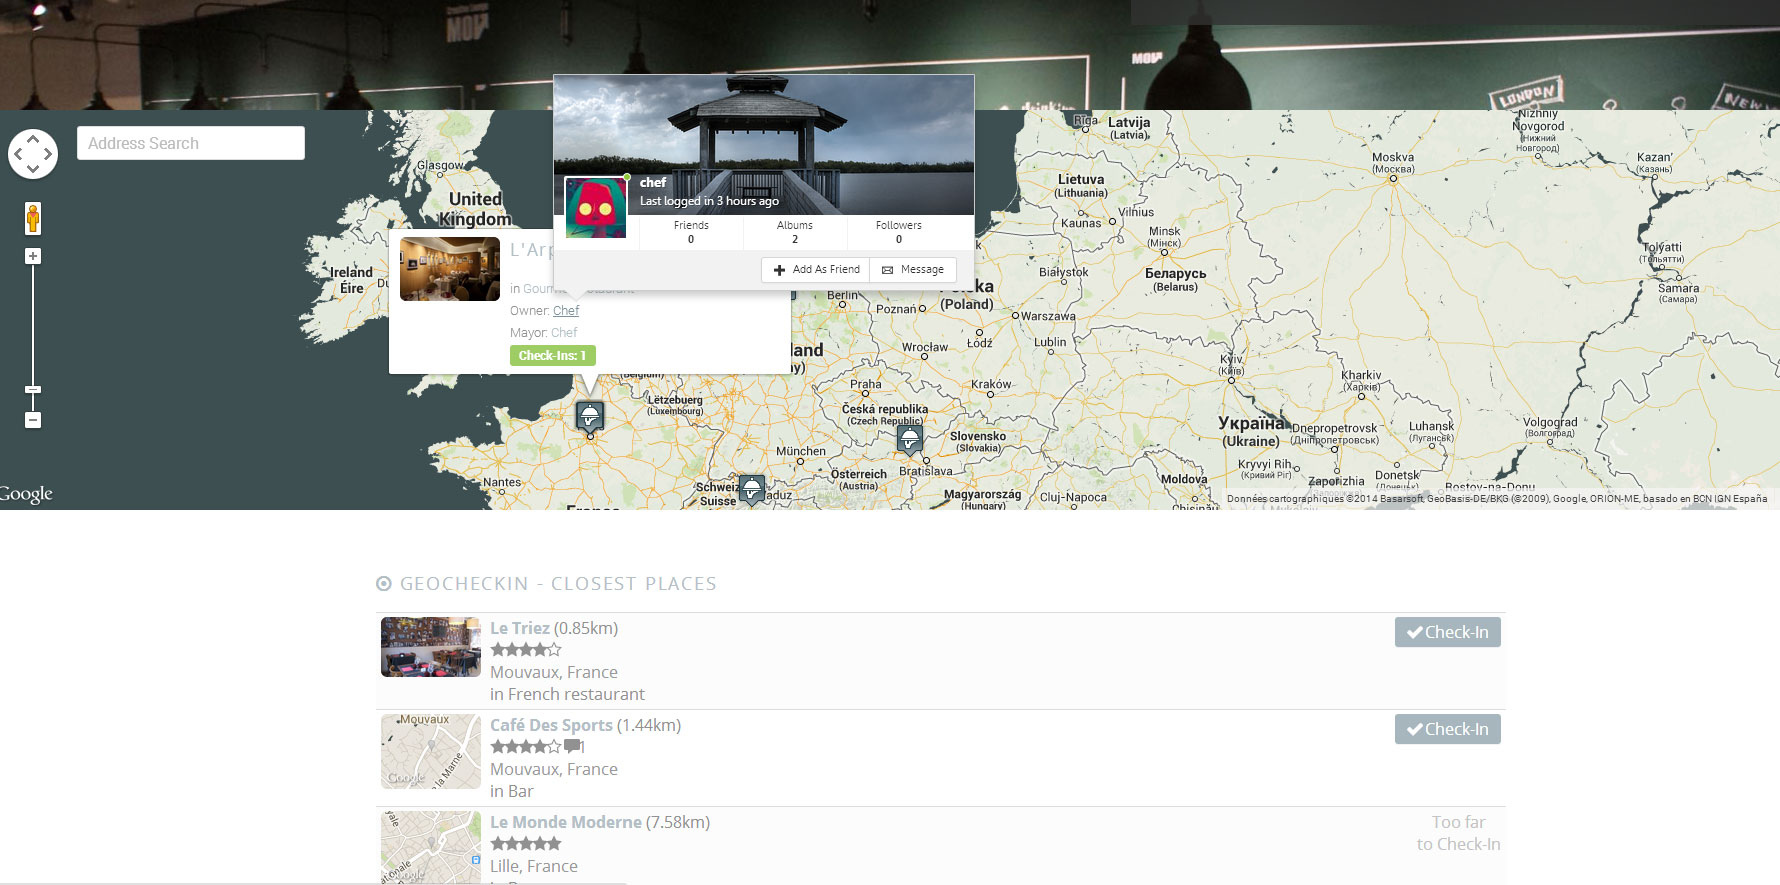Screen dimensions: 1780x885
Task: Select the restaurant marker near Schweiz
Action: click(752, 489)
